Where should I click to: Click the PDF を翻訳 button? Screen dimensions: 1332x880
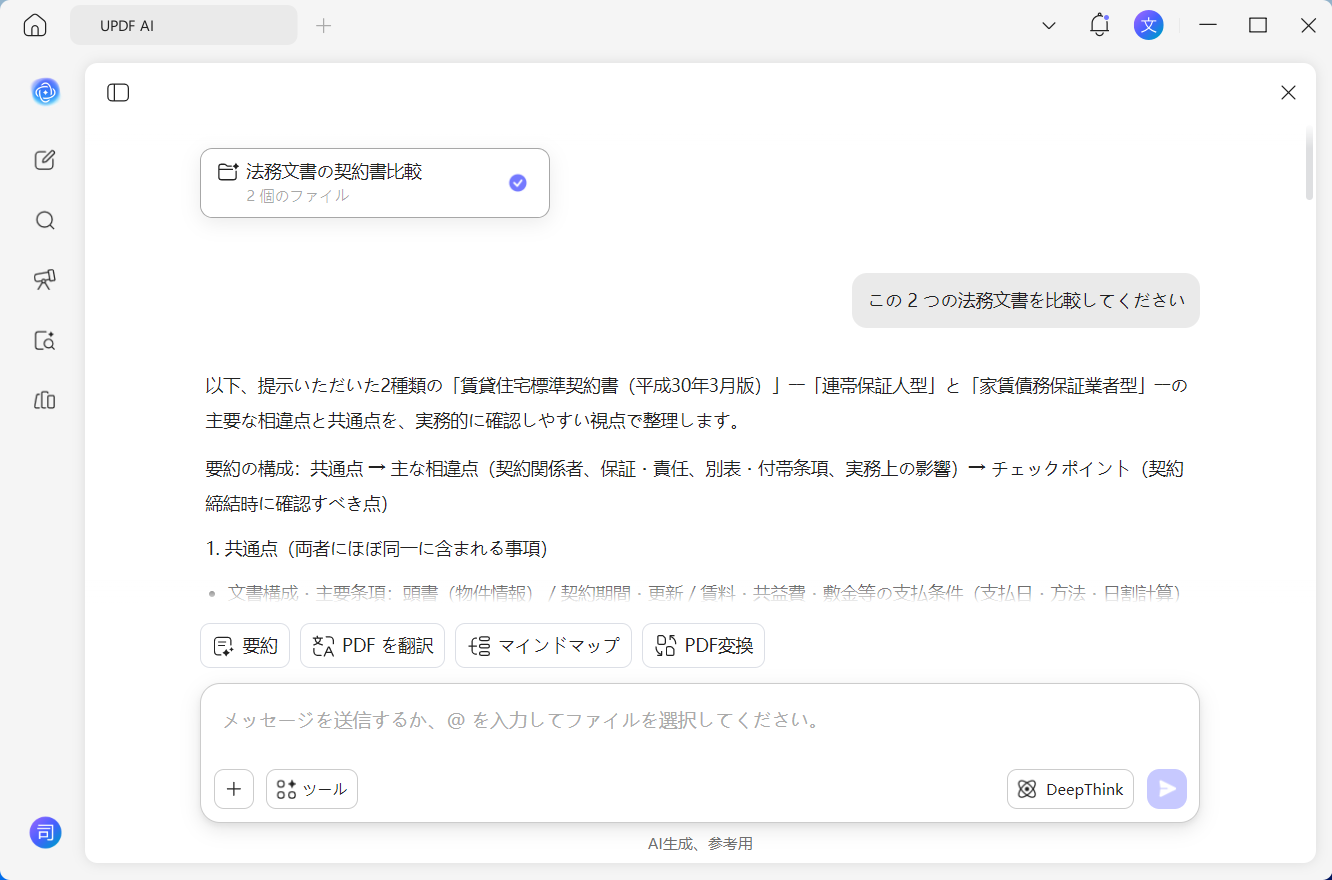(372, 646)
